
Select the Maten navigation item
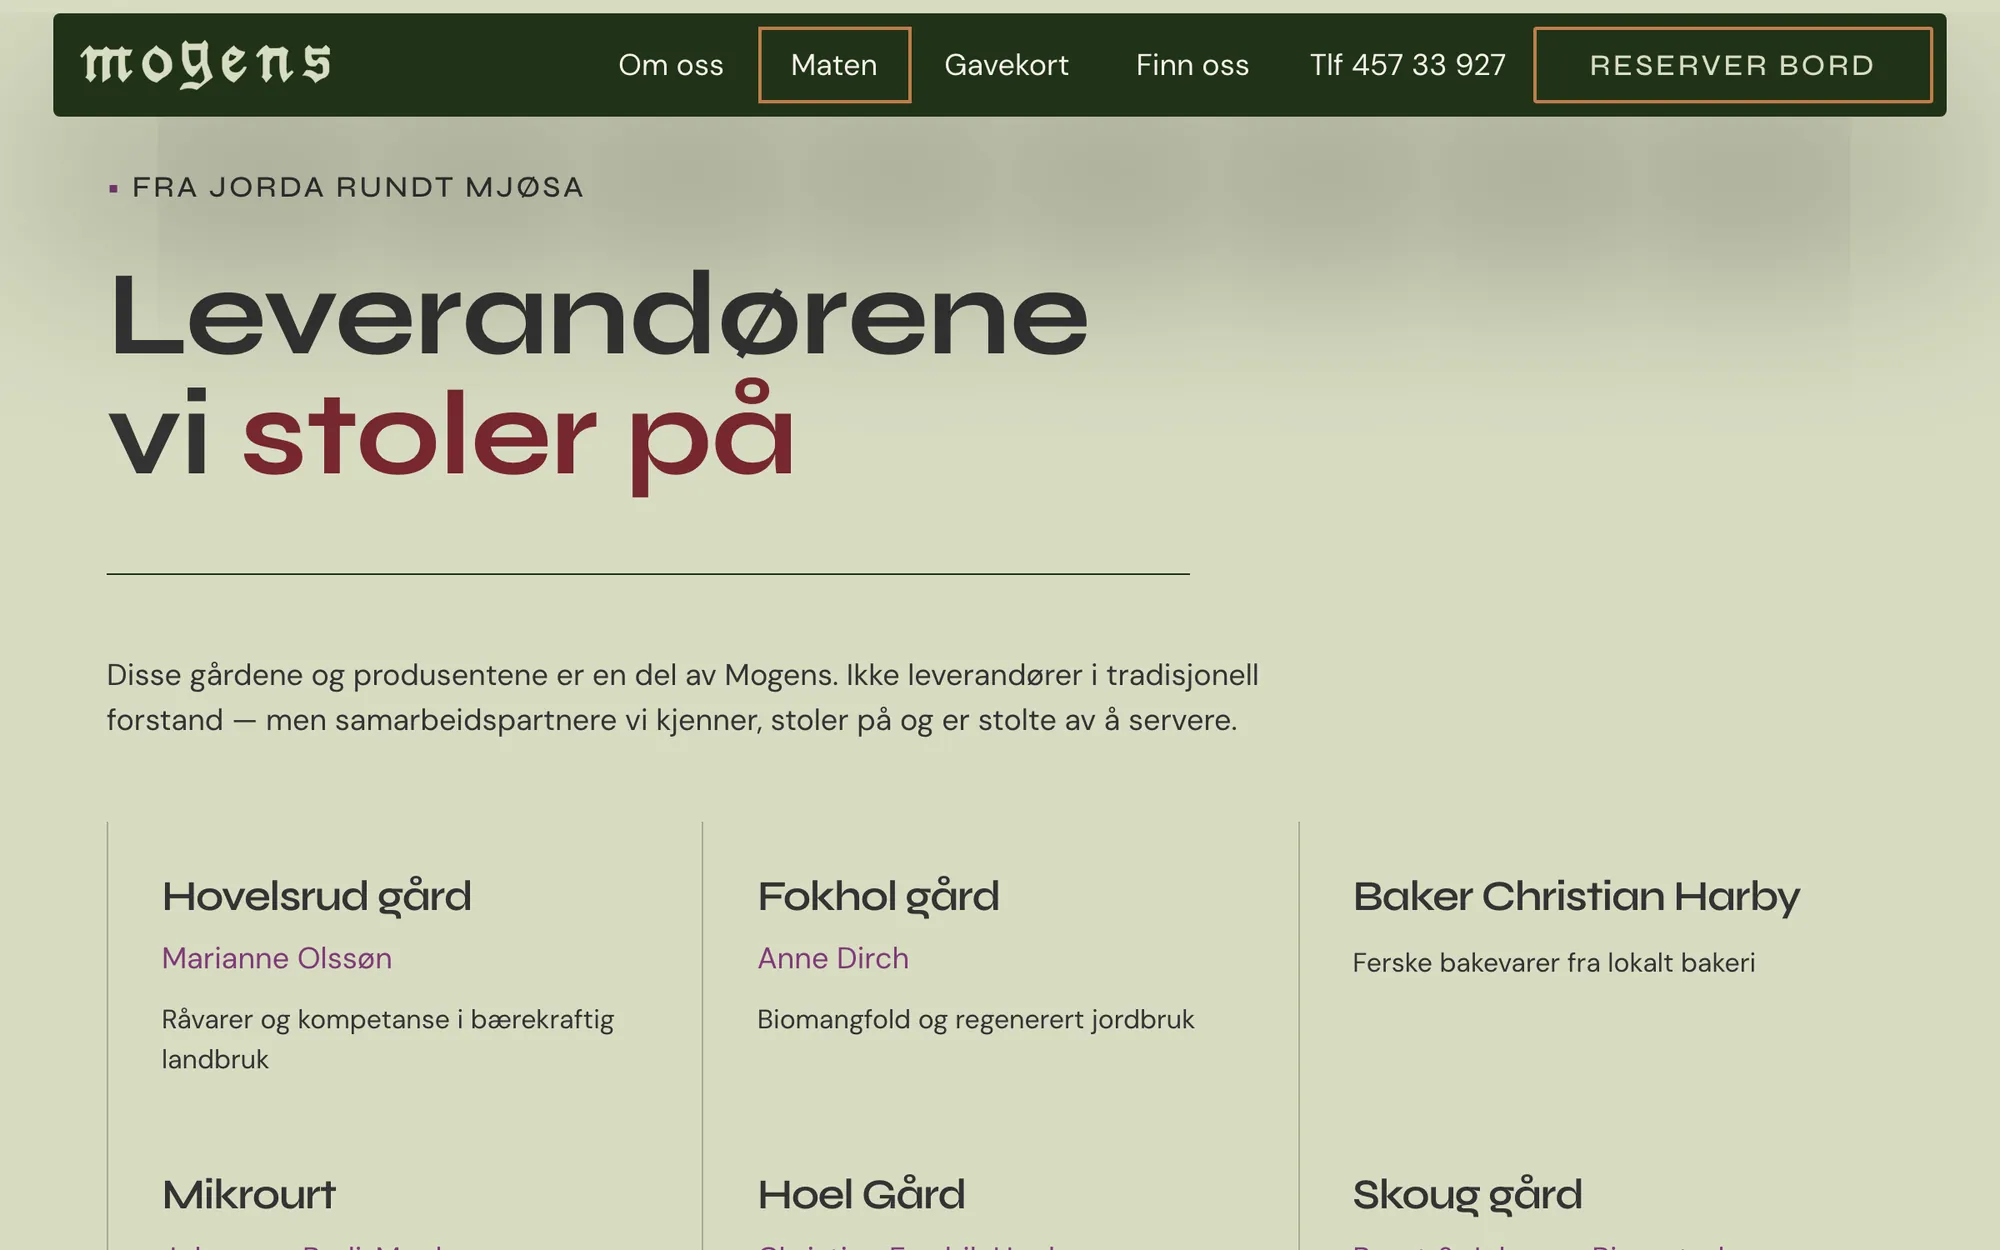(x=834, y=65)
